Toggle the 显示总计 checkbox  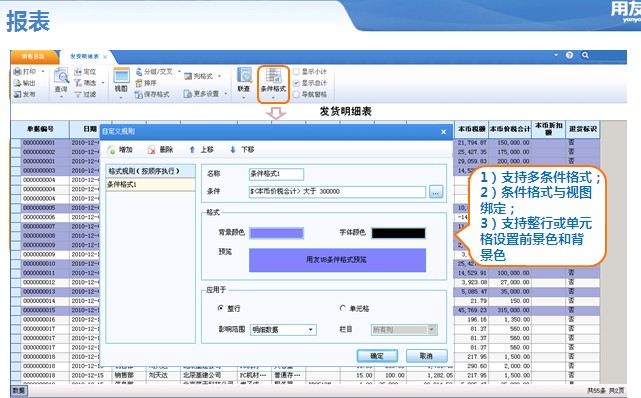[296, 83]
